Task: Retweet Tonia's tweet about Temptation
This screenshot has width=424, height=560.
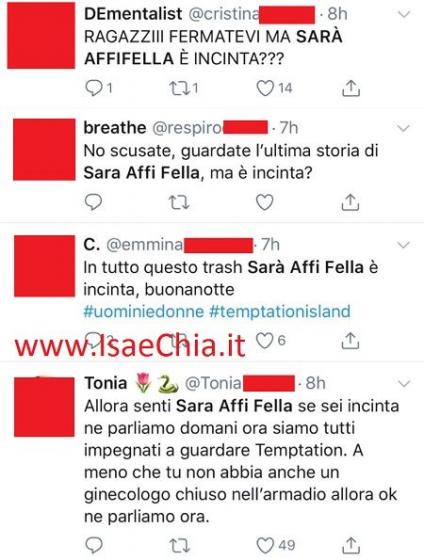Action: coord(179,545)
